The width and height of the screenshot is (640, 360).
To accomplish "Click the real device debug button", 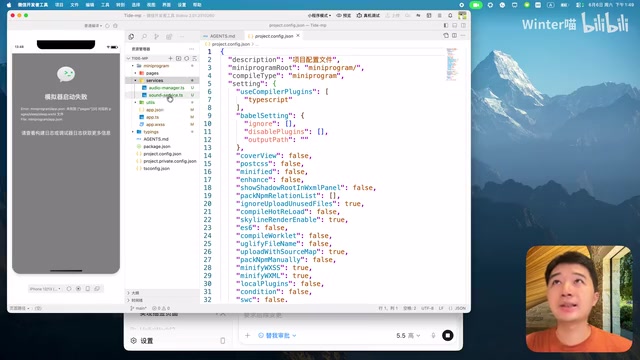I will pyautogui.click(x=368, y=16).
